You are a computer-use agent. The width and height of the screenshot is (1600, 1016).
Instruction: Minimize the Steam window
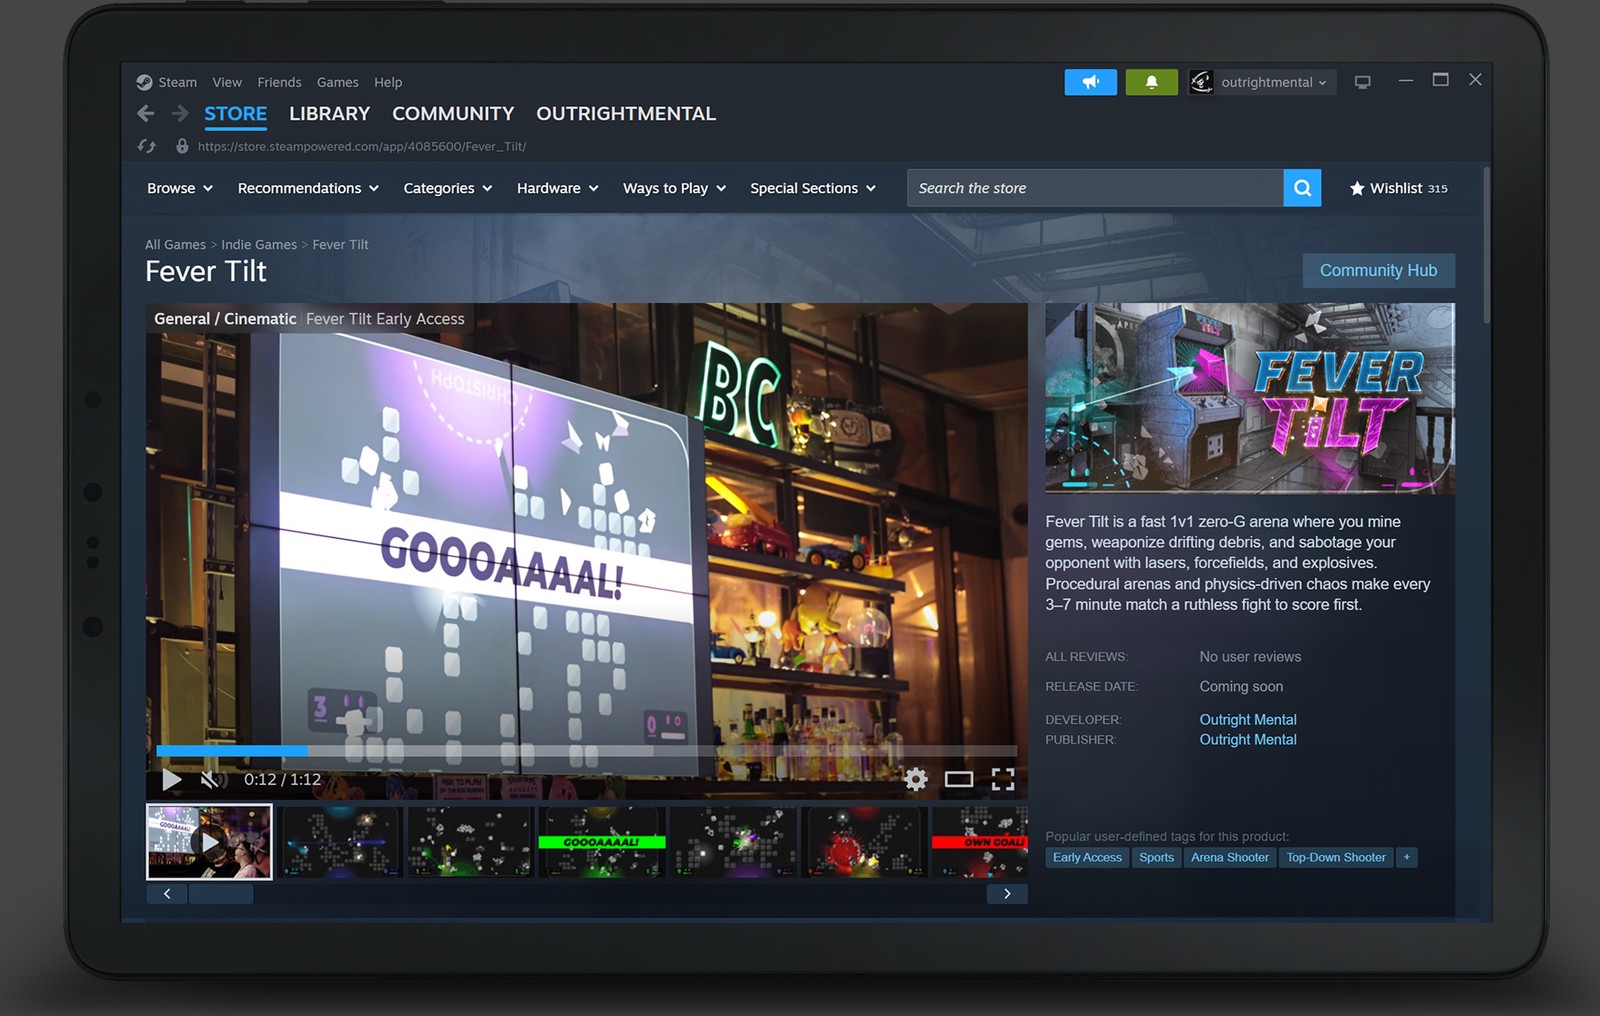[1406, 80]
